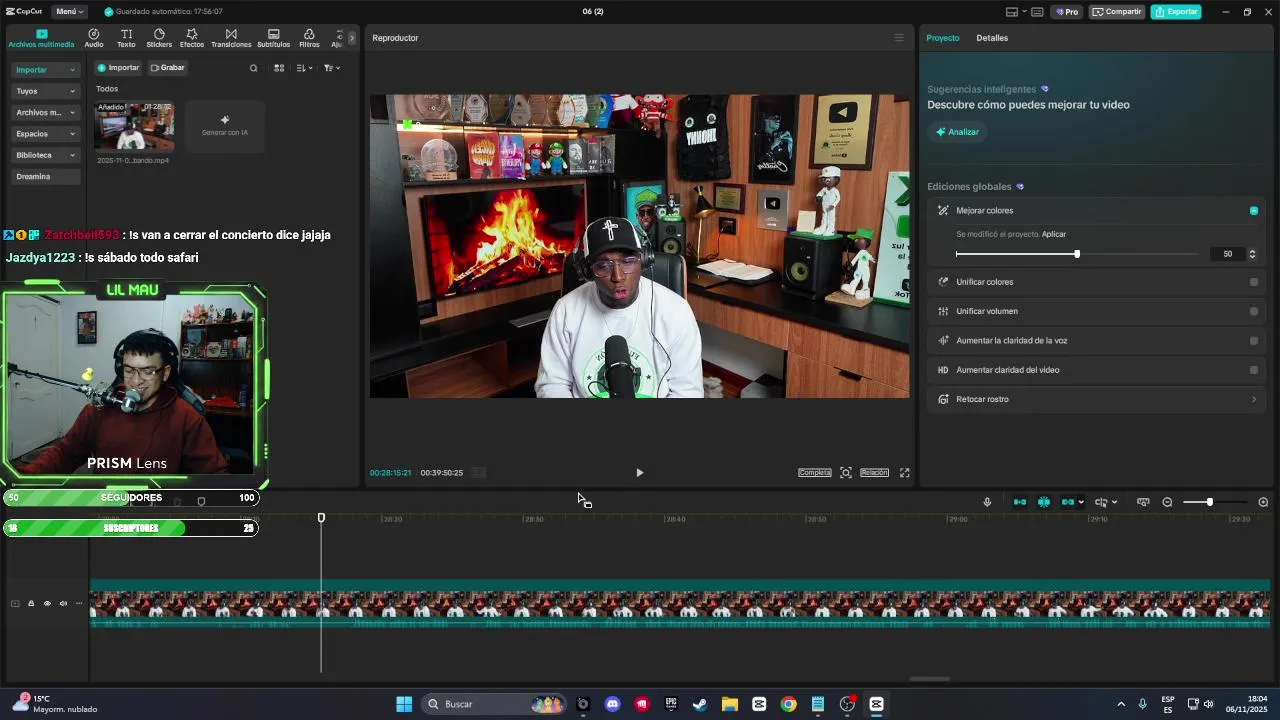Open the Texto tool tab
The height and width of the screenshot is (720, 1280).
click(x=126, y=38)
